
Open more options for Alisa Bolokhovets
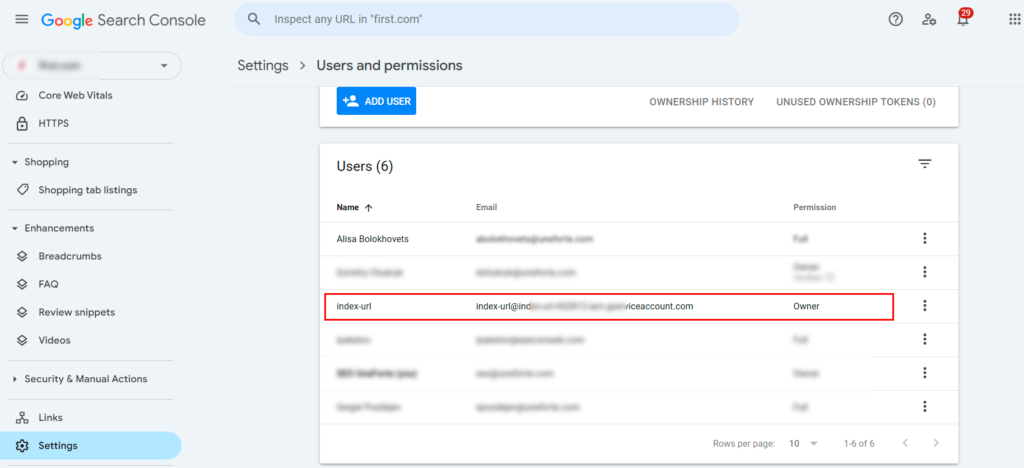tap(925, 238)
